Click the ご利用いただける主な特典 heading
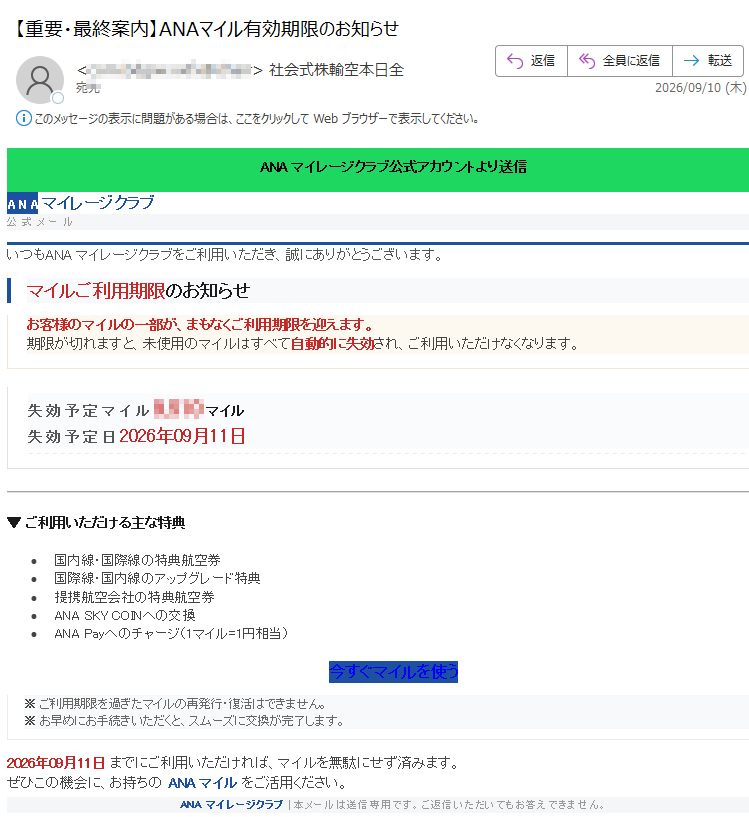Image resolution: width=749 pixels, height=817 pixels. pyautogui.click(x=97, y=522)
